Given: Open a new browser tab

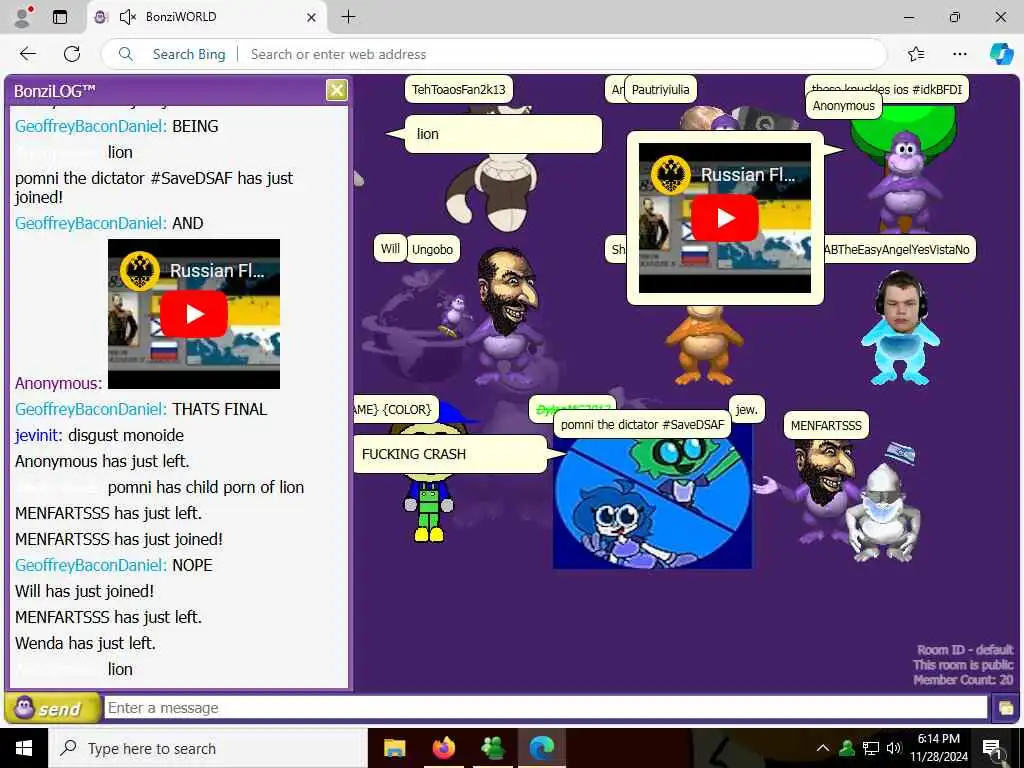Looking at the screenshot, I should [x=349, y=17].
